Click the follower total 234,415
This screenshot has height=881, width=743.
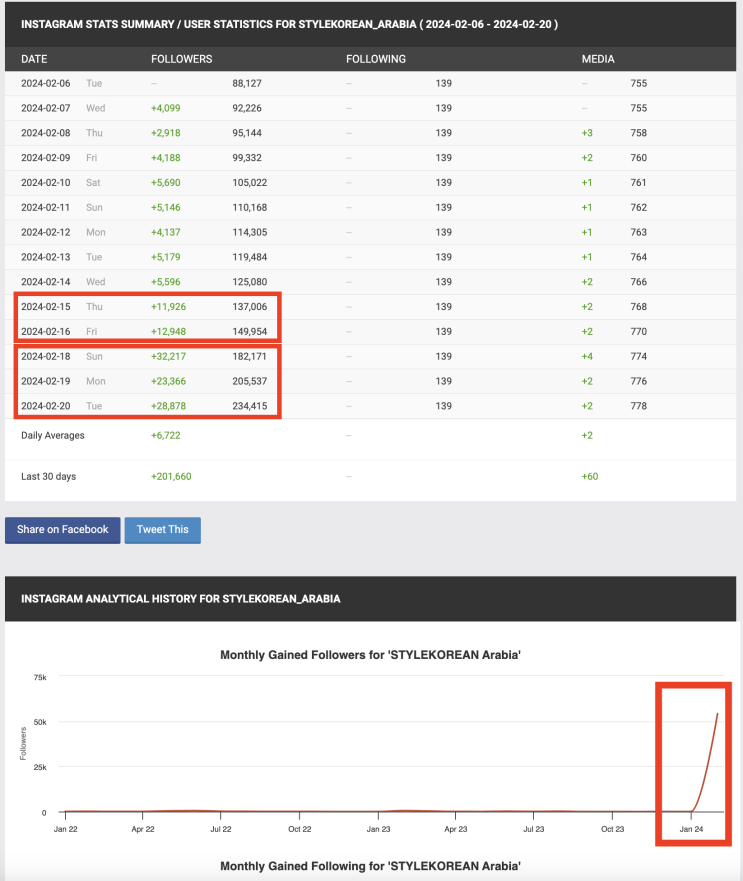(250, 406)
